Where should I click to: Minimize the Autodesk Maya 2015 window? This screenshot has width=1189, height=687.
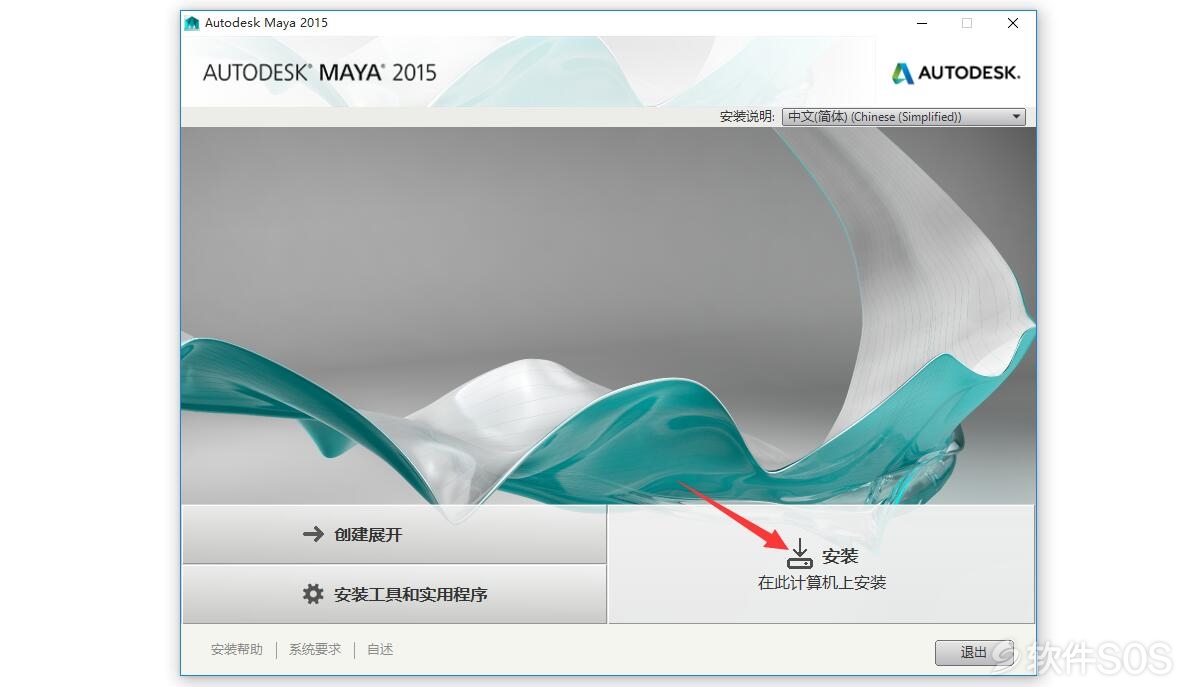click(922, 23)
